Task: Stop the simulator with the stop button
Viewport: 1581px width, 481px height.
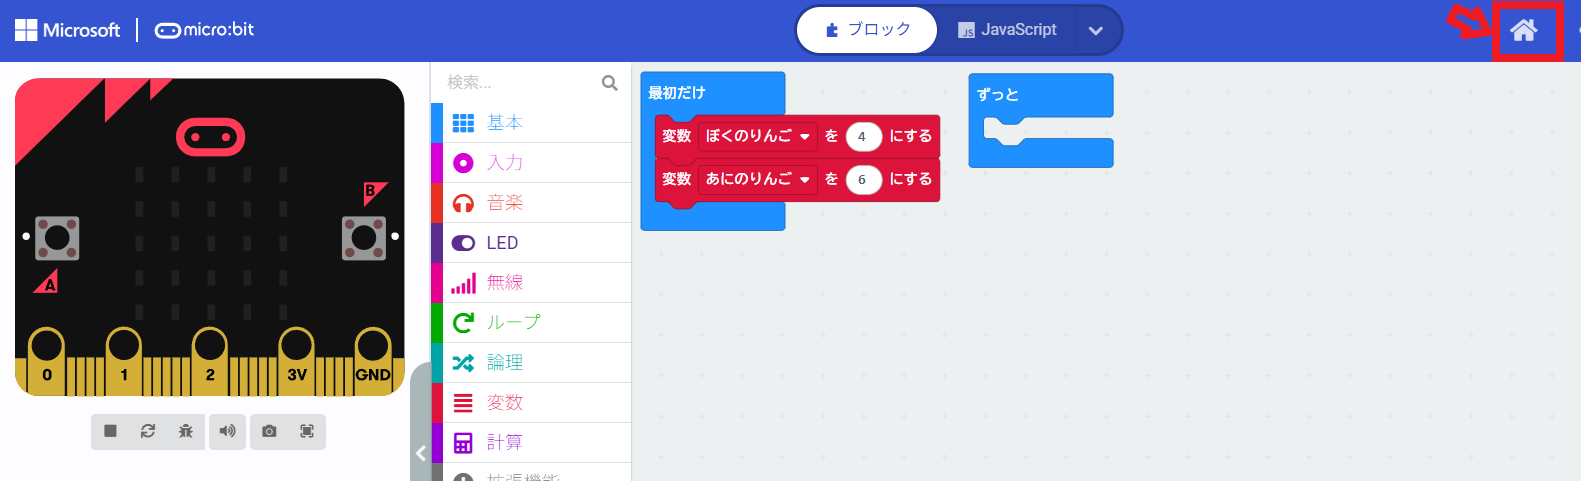Action: click(110, 431)
